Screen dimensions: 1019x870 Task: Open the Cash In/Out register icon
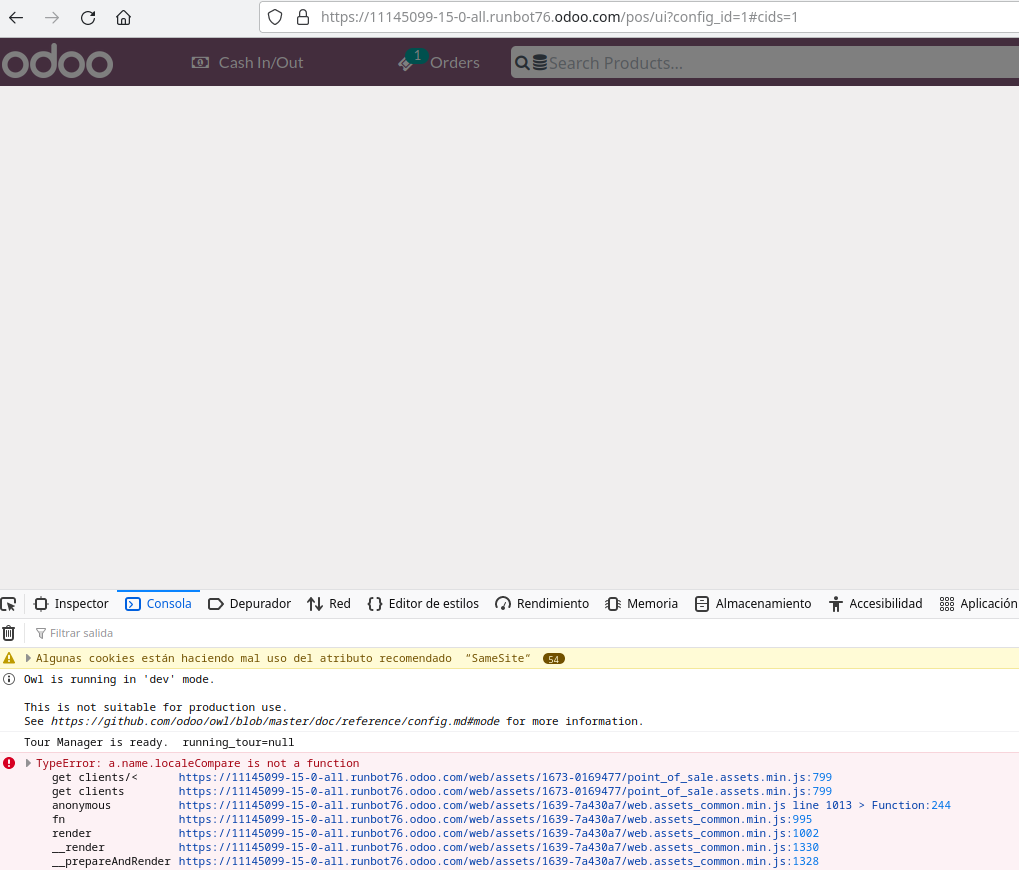click(x=202, y=62)
